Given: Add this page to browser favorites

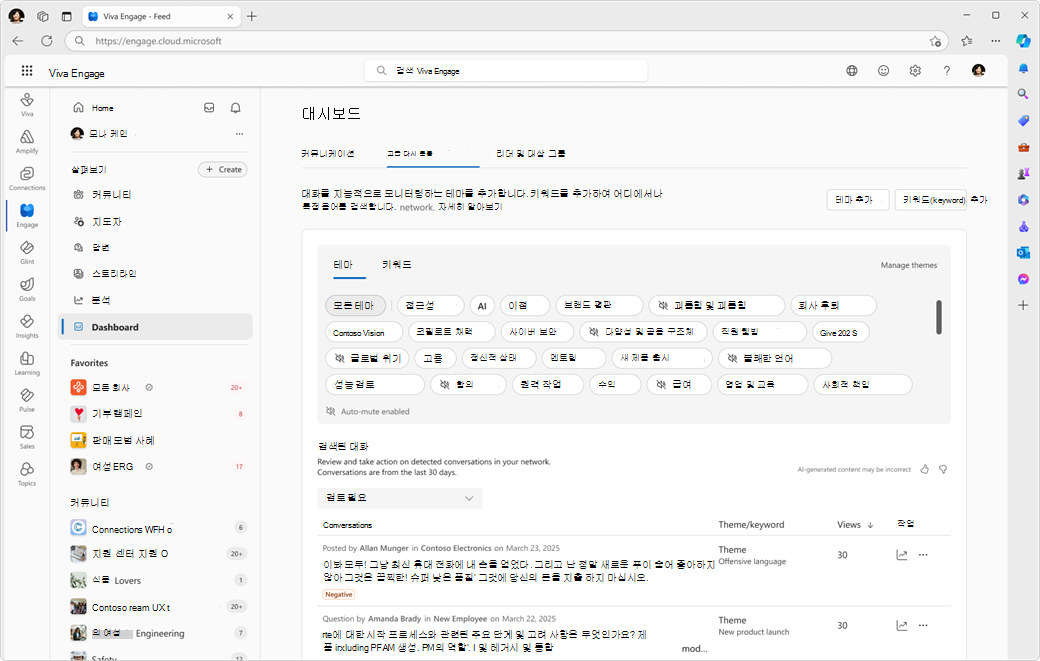Looking at the screenshot, I should (935, 41).
